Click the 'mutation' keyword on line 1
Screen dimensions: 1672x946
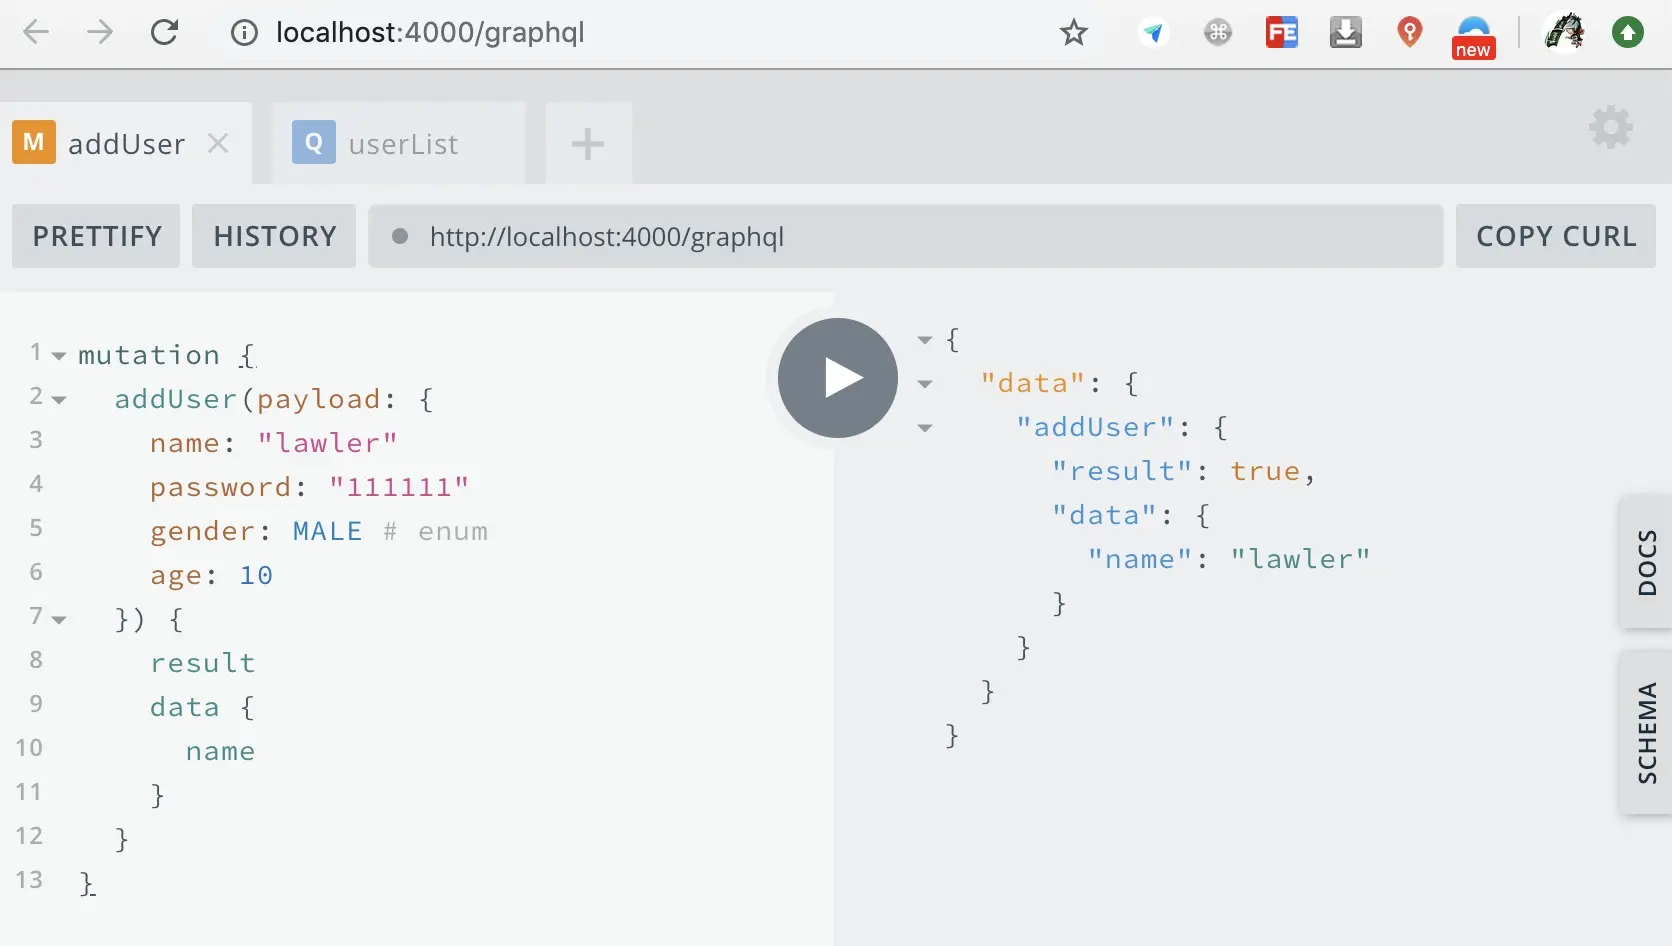149,355
